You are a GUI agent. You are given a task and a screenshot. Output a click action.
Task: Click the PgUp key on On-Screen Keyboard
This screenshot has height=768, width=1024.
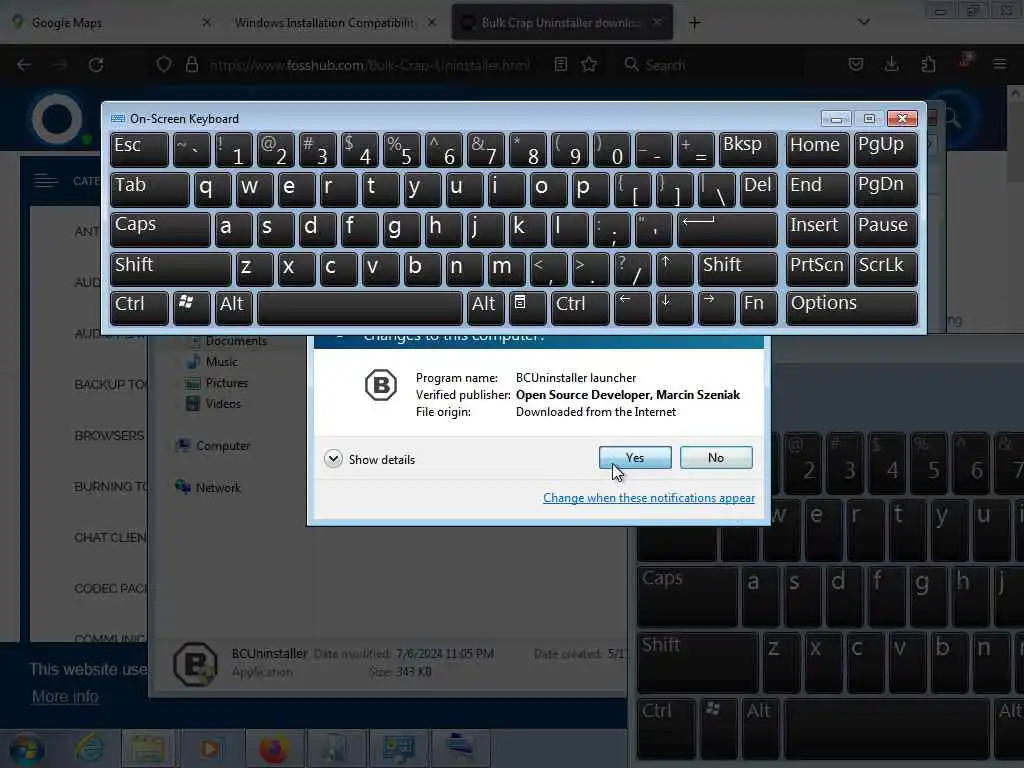point(886,150)
